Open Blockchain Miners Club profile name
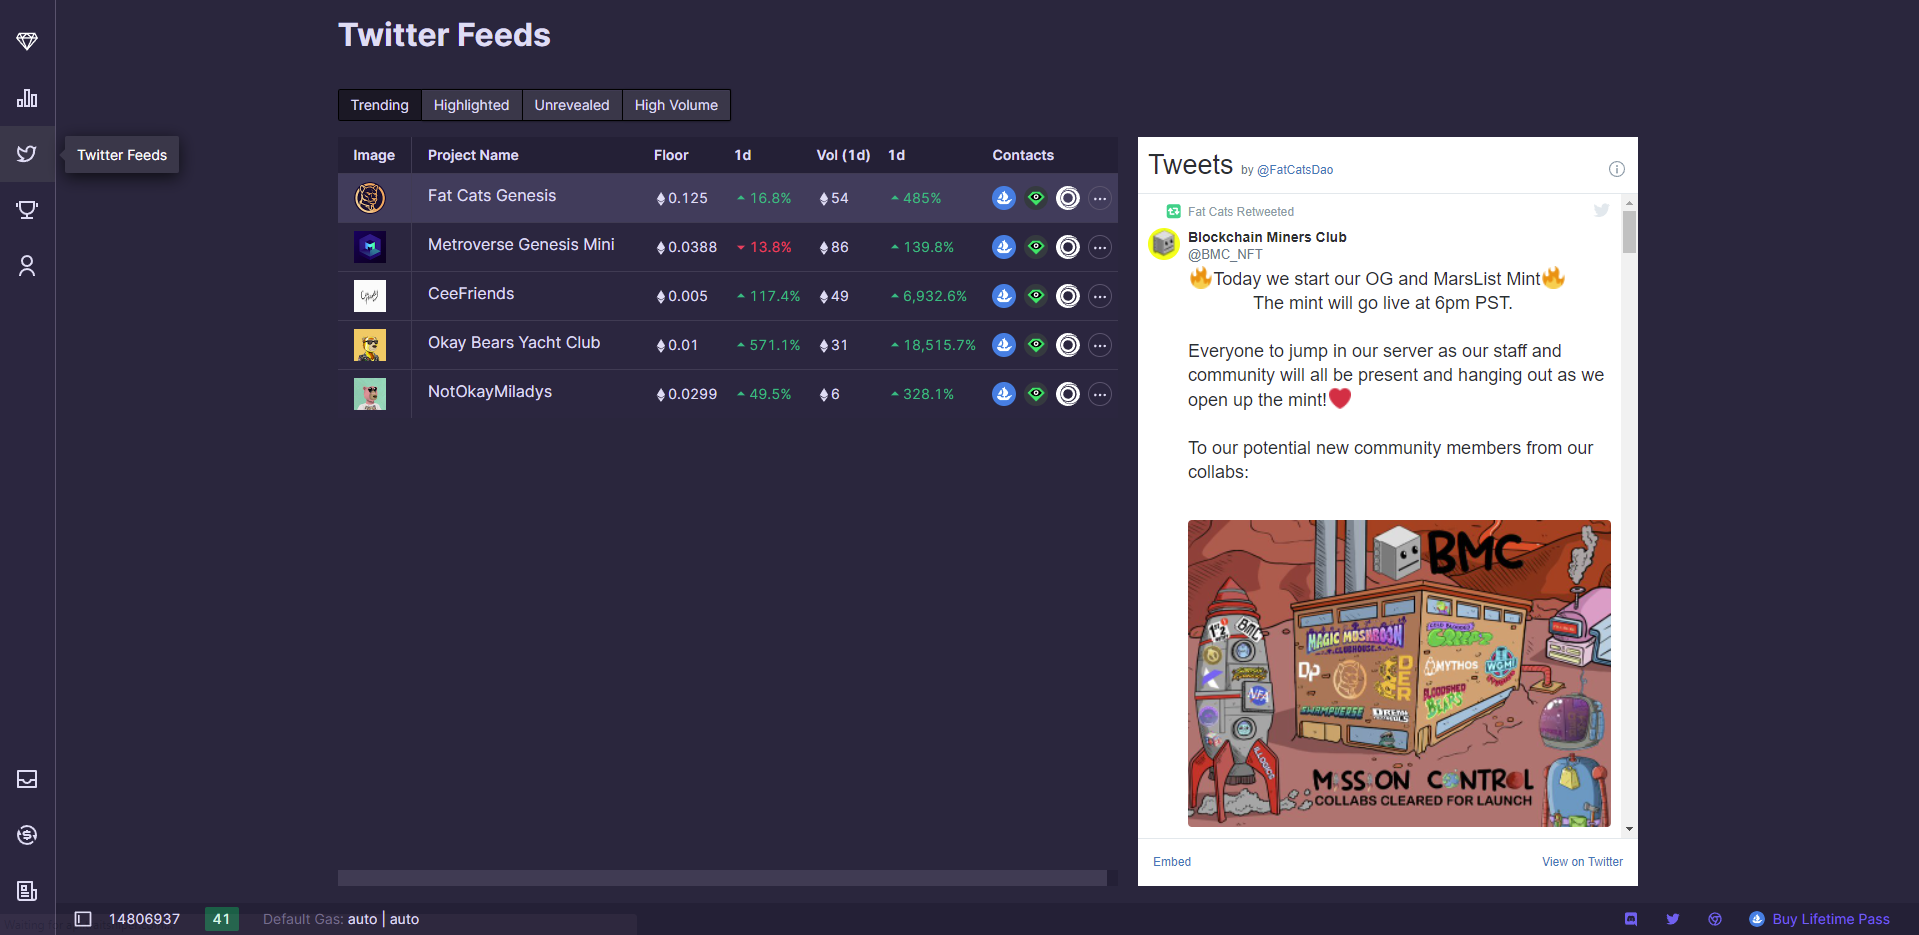 (1267, 237)
